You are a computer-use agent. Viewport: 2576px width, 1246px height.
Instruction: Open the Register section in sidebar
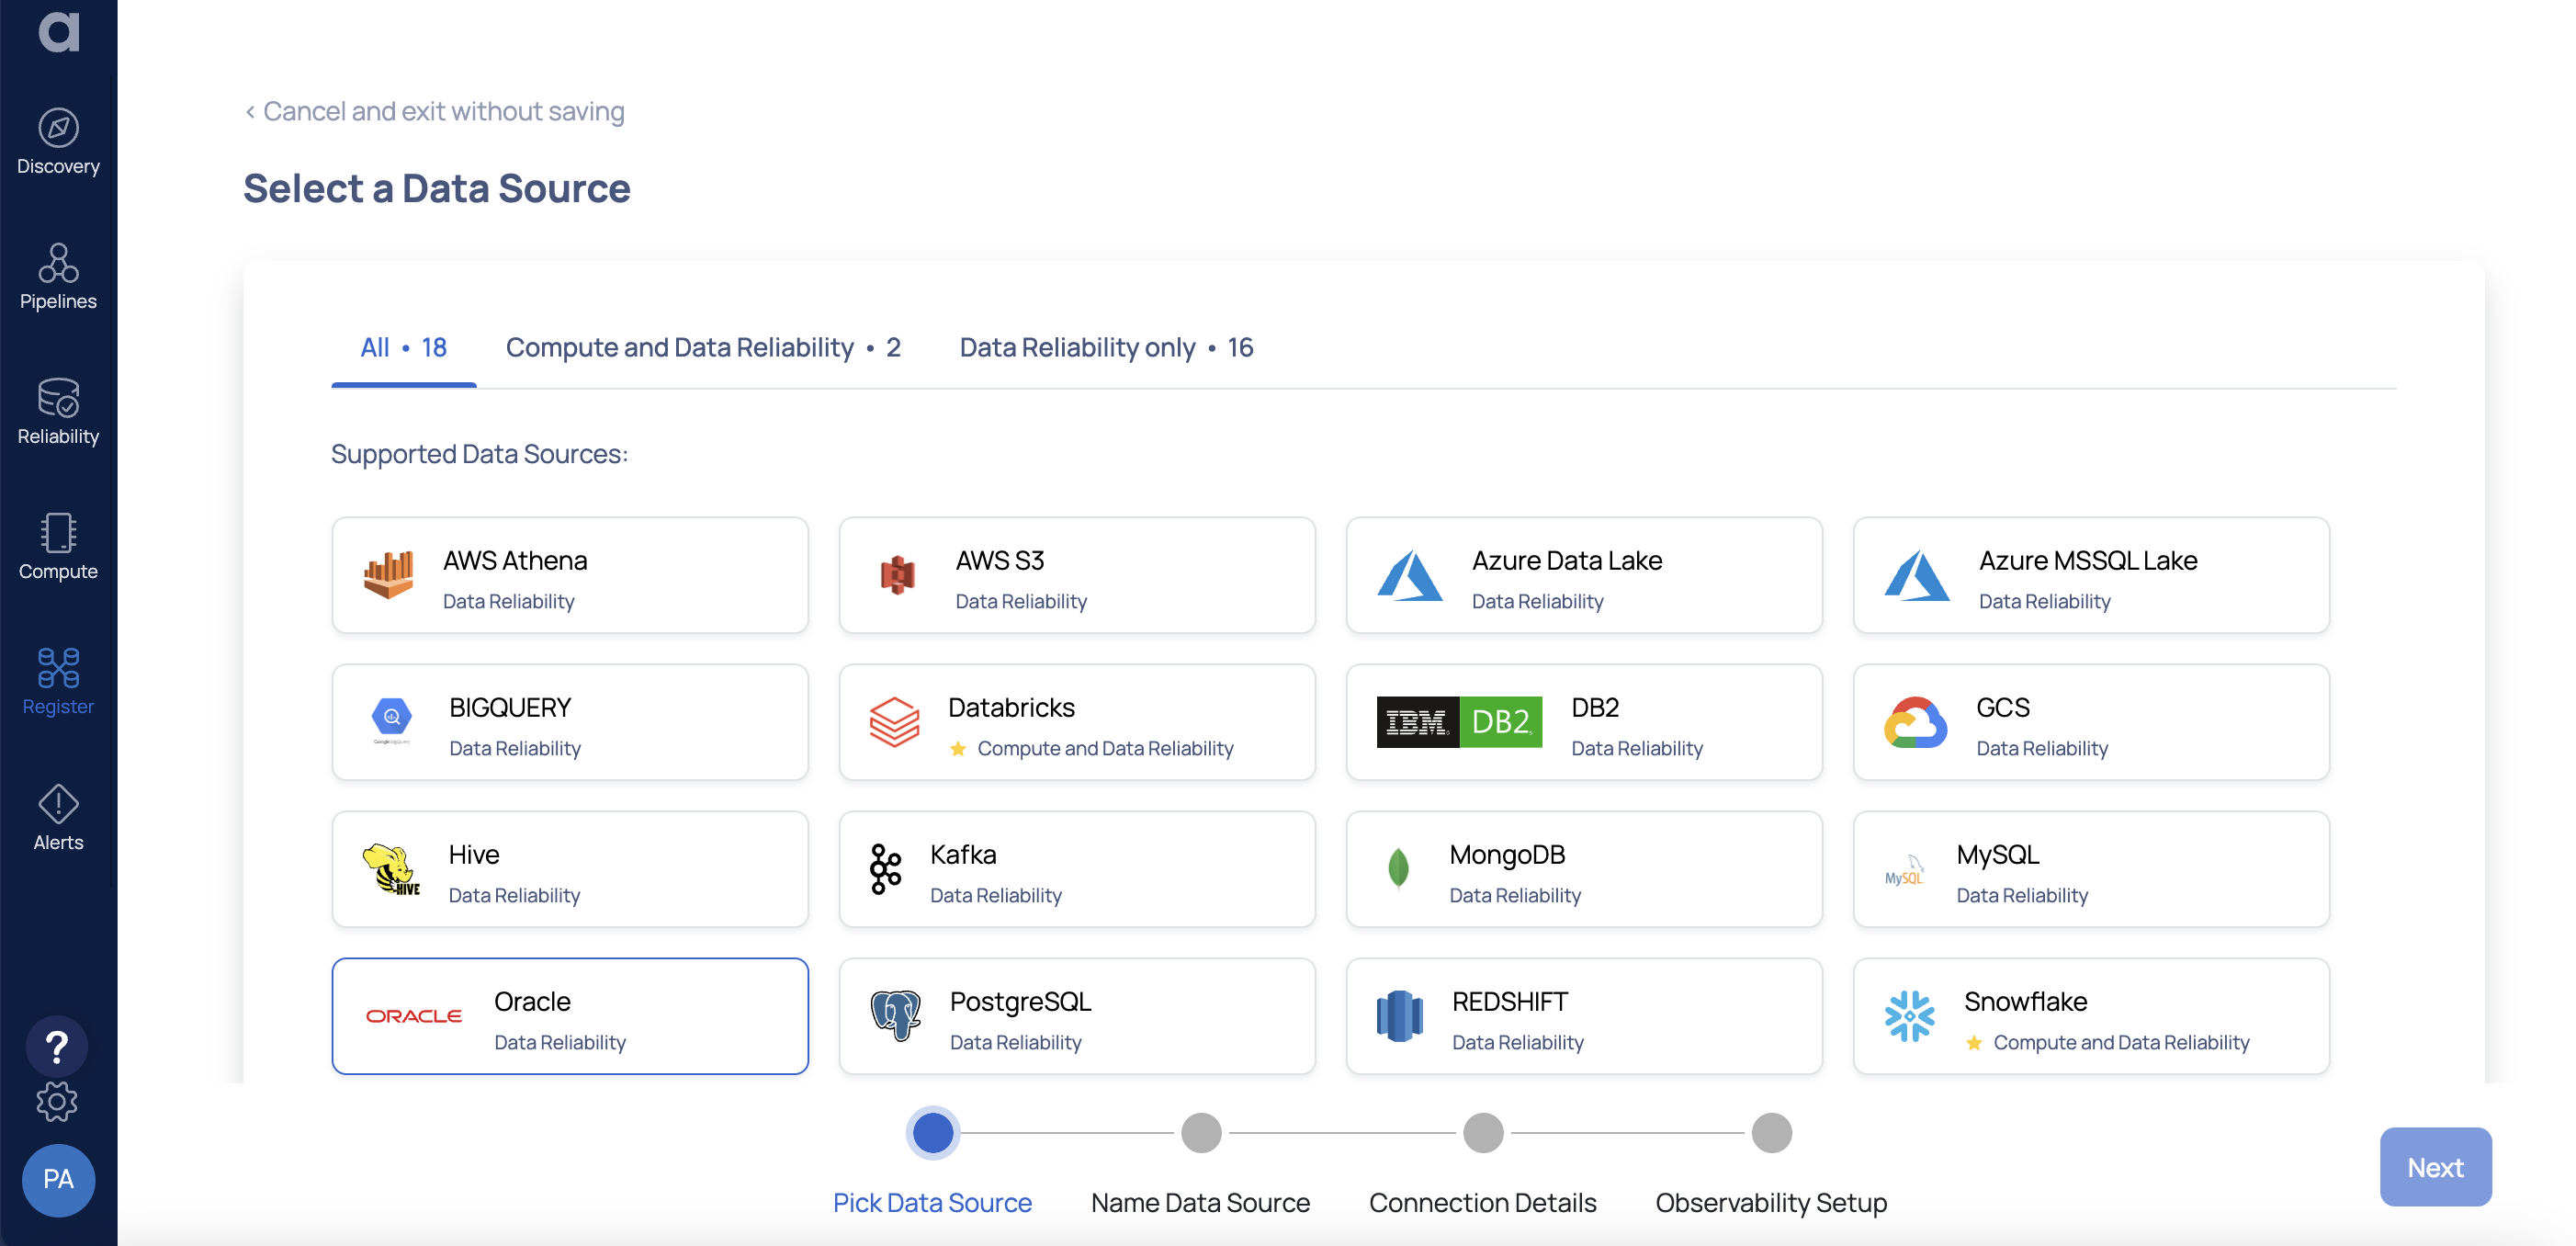coord(58,682)
